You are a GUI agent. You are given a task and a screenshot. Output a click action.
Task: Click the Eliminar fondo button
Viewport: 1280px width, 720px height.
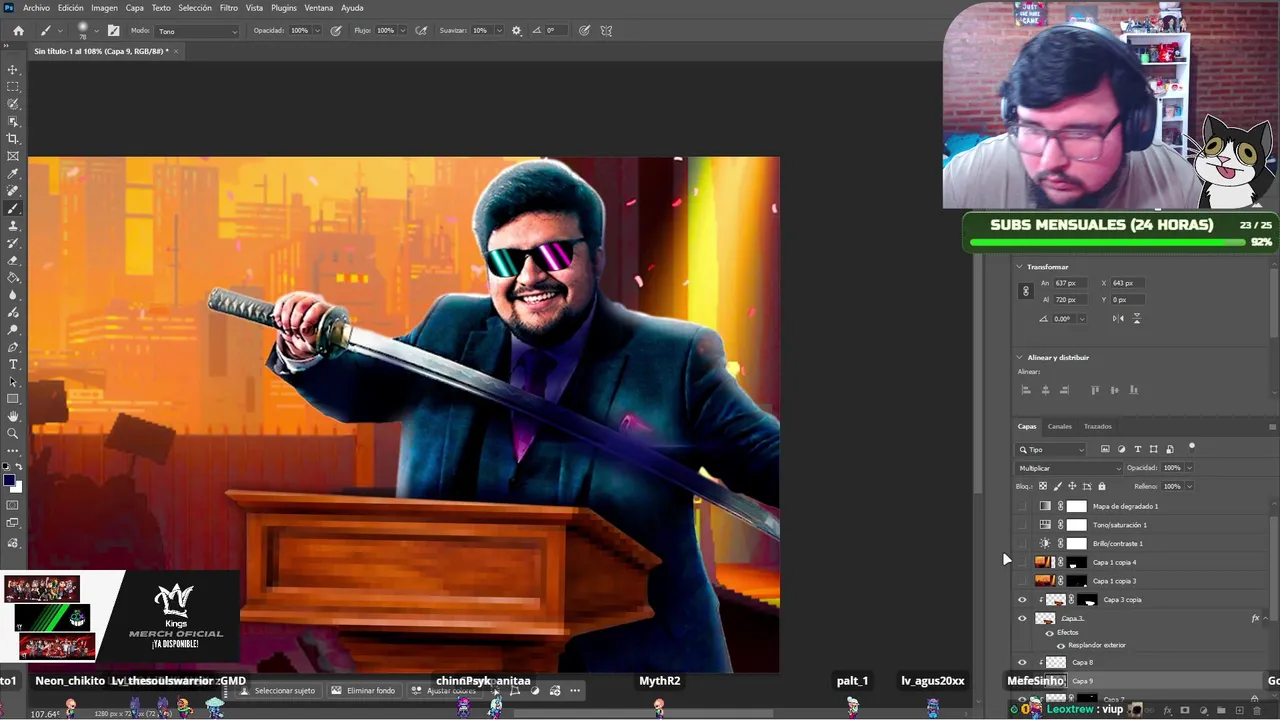tap(364, 690)
